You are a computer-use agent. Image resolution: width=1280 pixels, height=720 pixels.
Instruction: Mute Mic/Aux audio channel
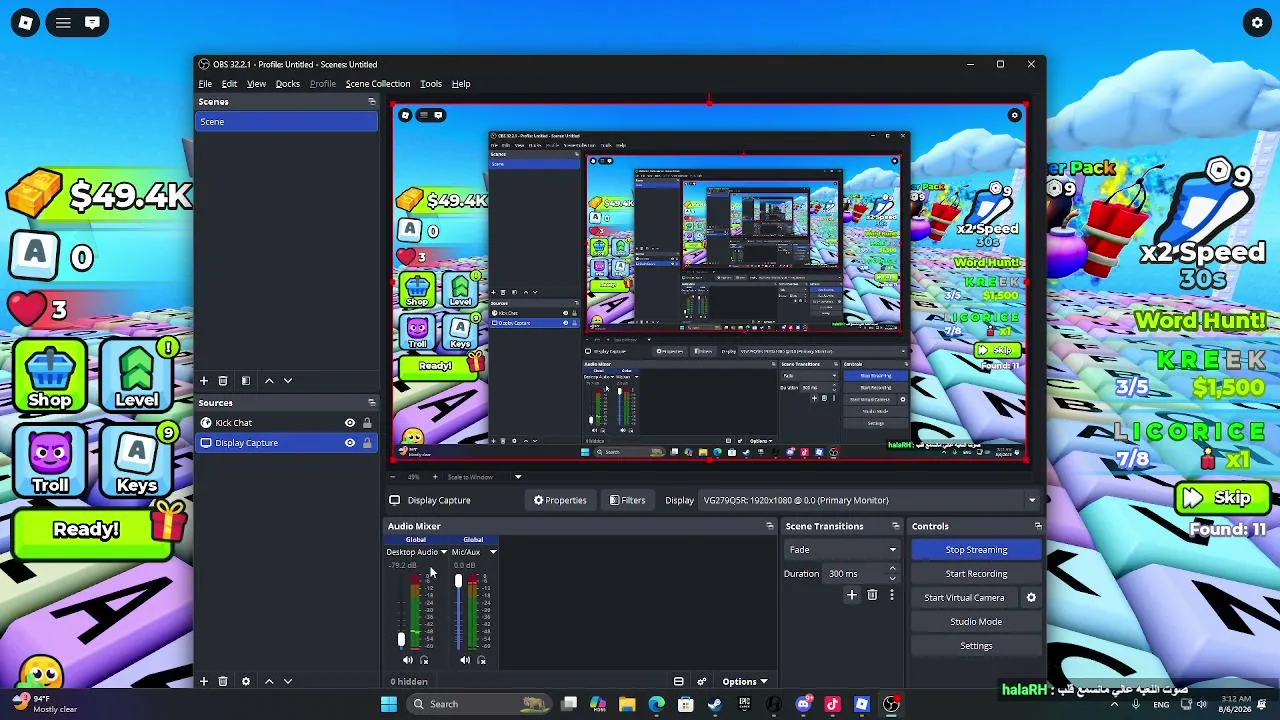pyautogui.click(x=465, y=660)
